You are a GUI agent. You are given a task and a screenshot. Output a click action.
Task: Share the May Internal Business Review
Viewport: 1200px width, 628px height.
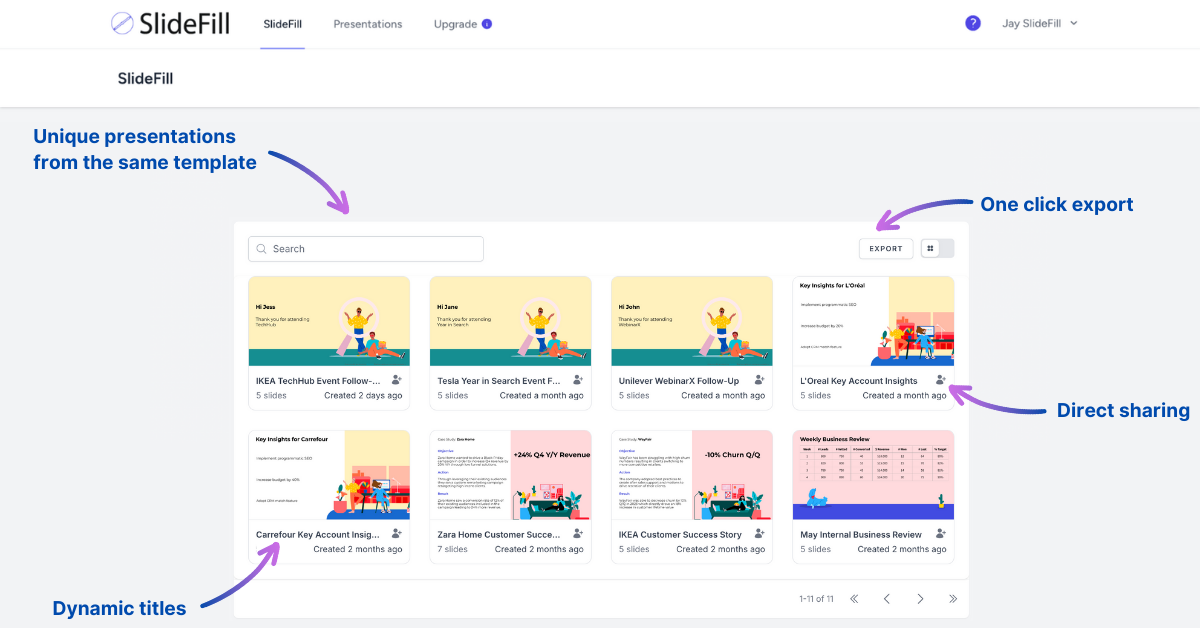click(x=940, y=535)
